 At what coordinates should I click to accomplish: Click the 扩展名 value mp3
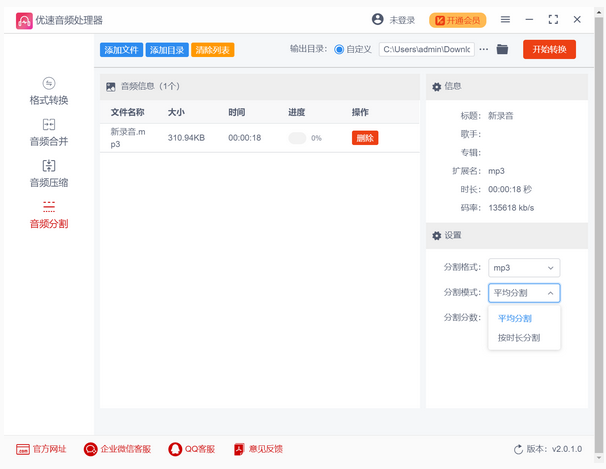(x=496, y=171)
